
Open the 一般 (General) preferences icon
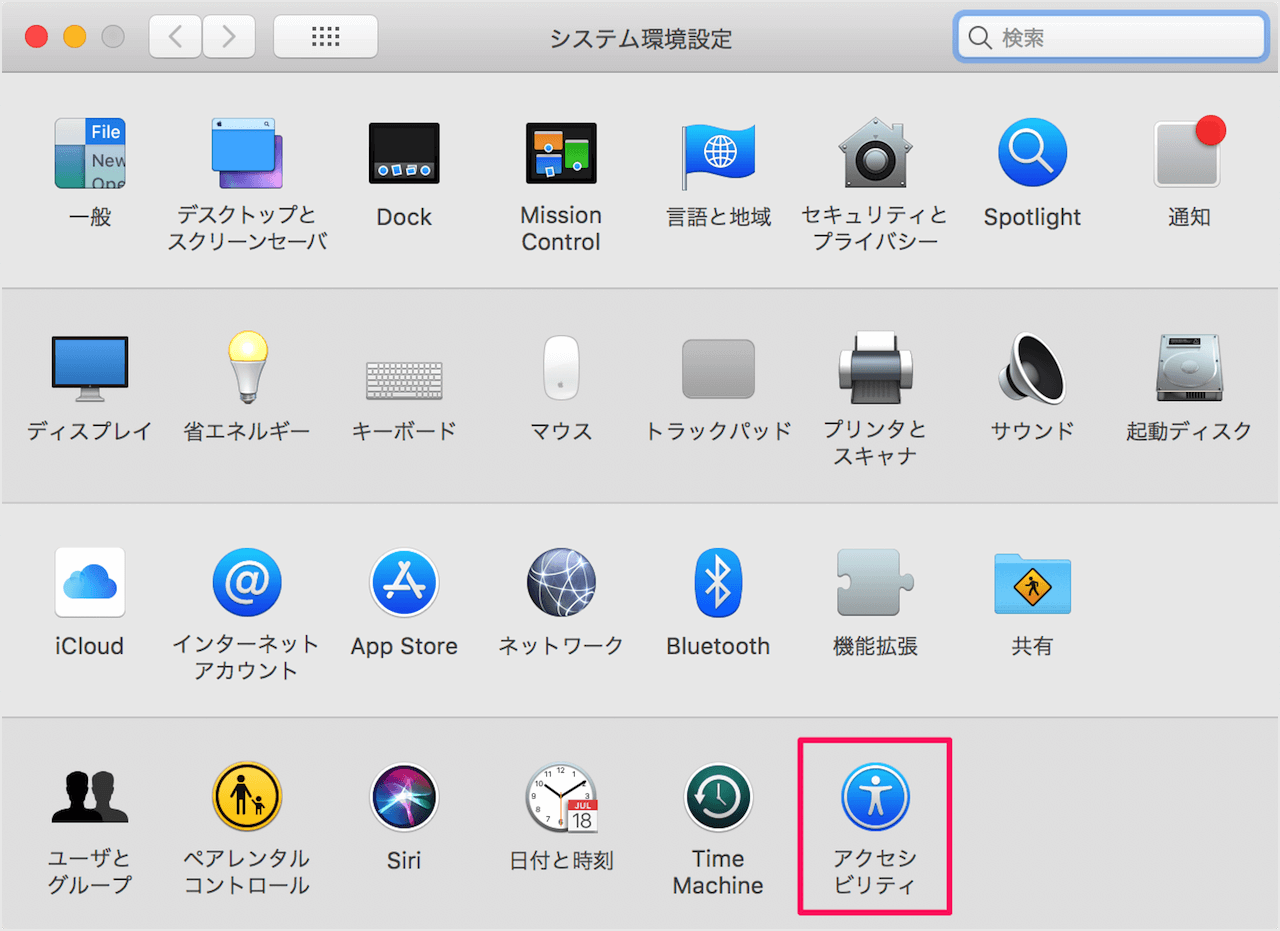(x=90, y=154)
